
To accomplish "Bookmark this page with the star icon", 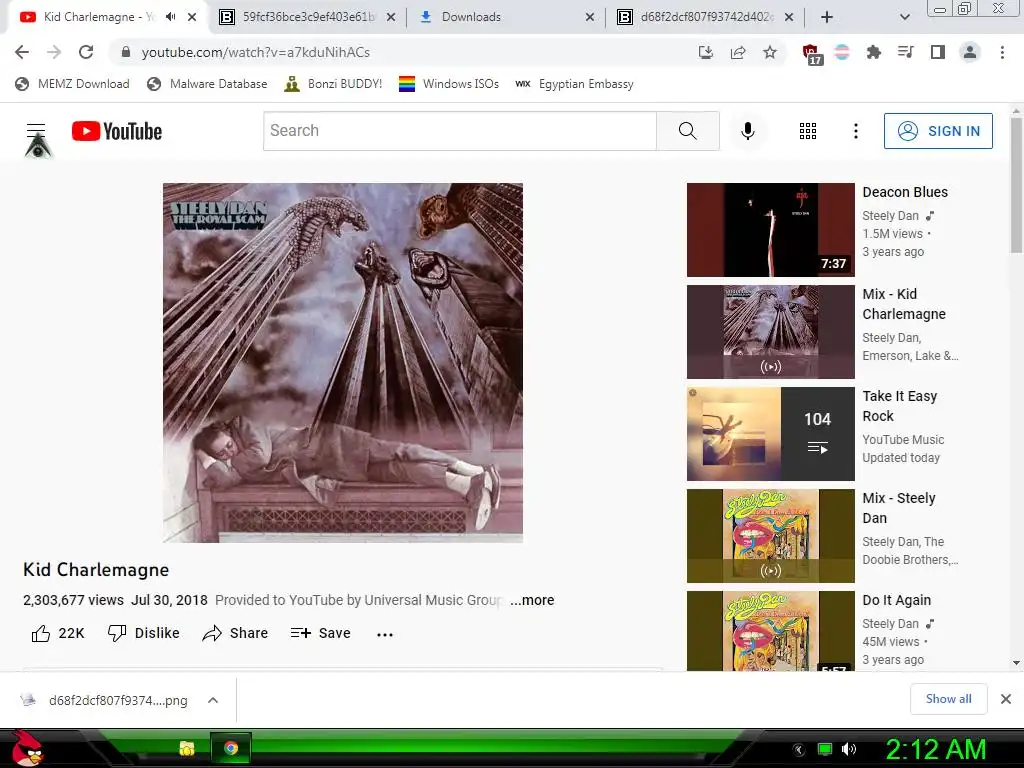I will point(770,52).
